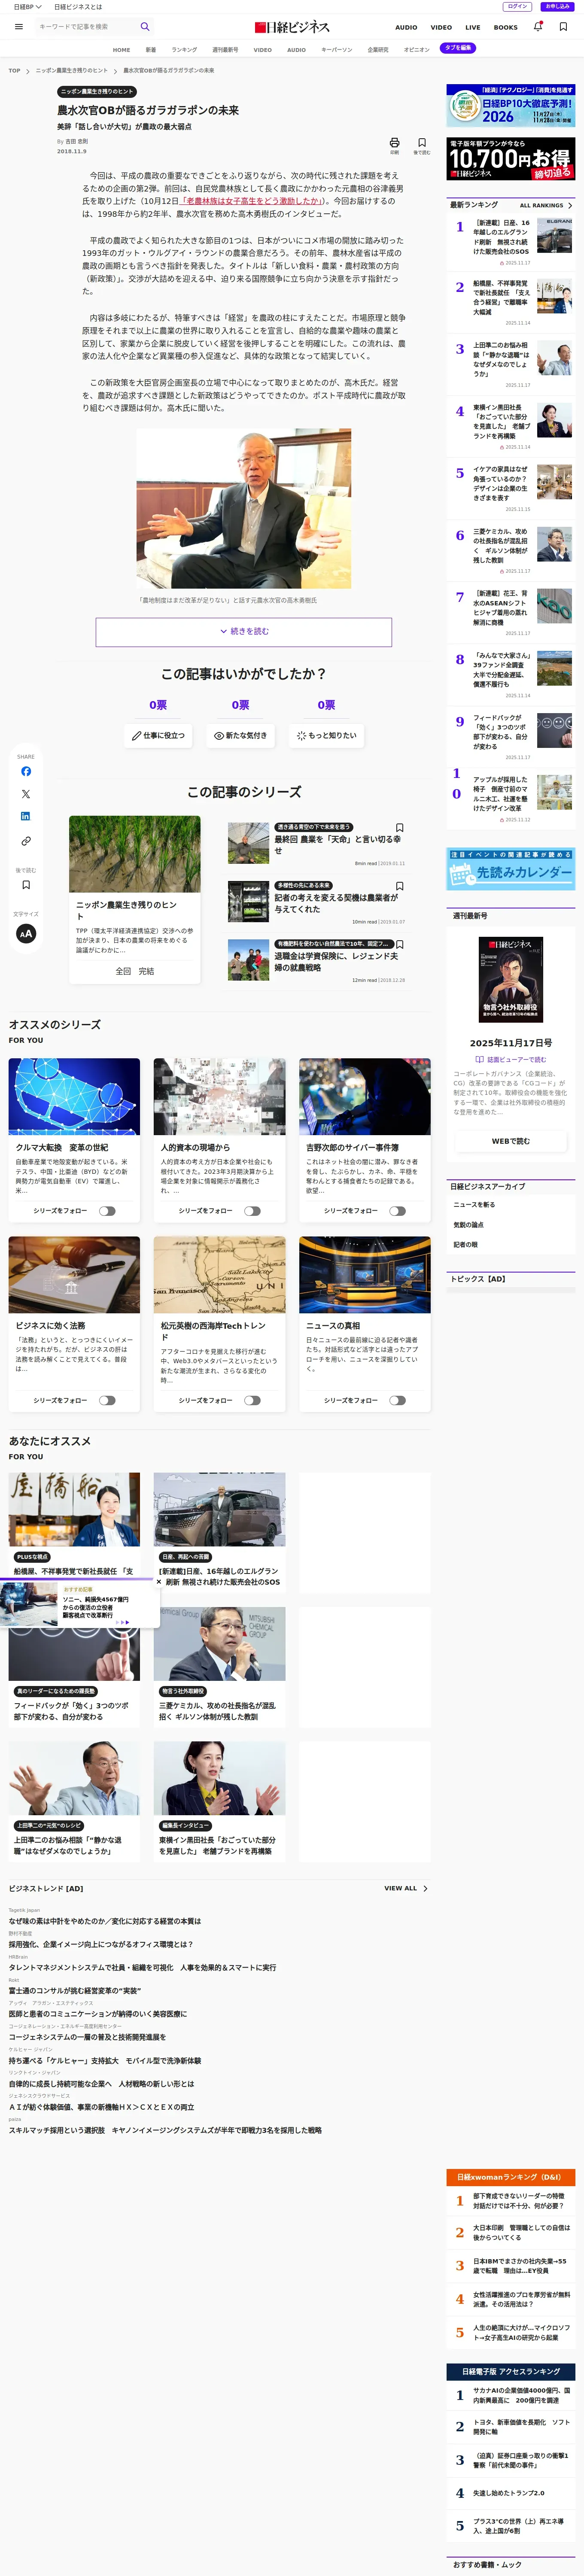Open the hamburger menu icon
584x2576 pixels.
tap(19, 27)
